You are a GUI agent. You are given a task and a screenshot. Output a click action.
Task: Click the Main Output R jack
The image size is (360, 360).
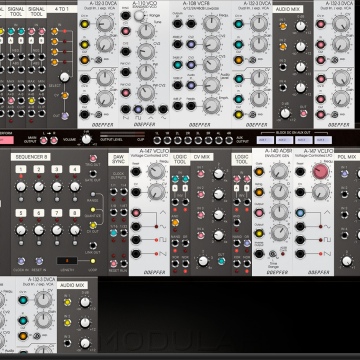click(54, 140)
